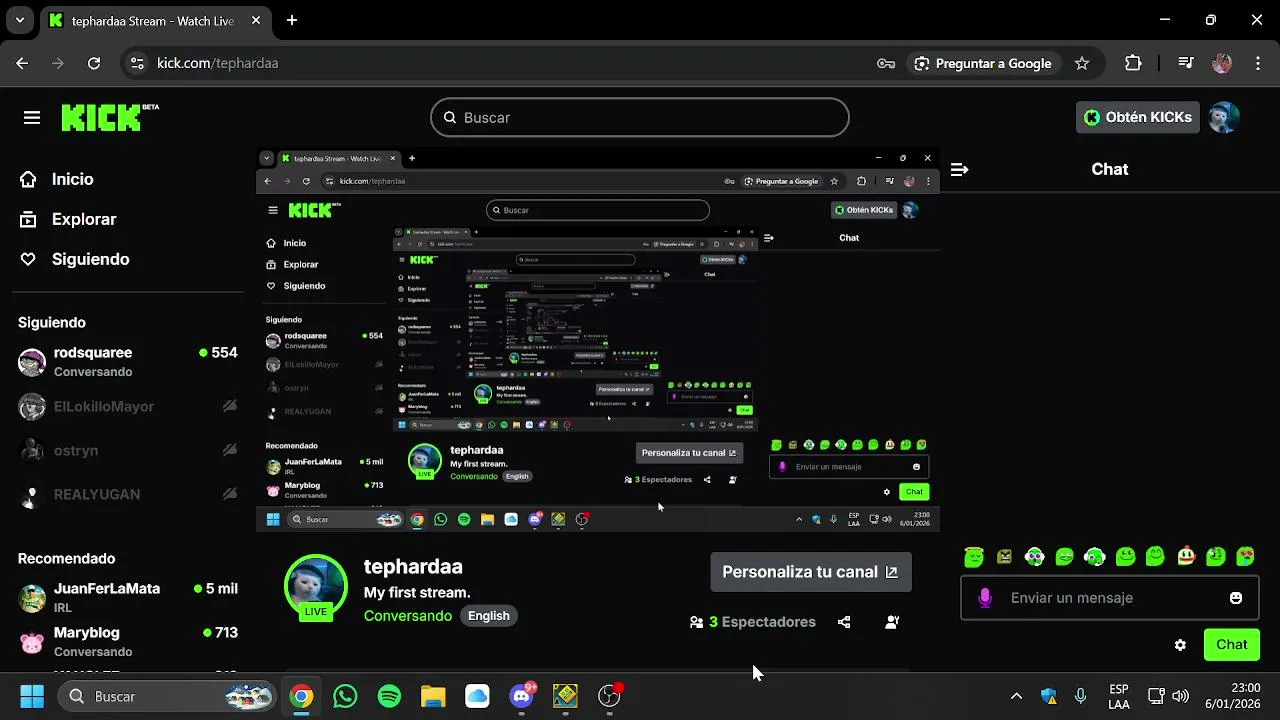Image resolution: width=1280 pixels, height=720 pixels.
Task: Open Spotify from the taskbar
Action: coord(389,696)
